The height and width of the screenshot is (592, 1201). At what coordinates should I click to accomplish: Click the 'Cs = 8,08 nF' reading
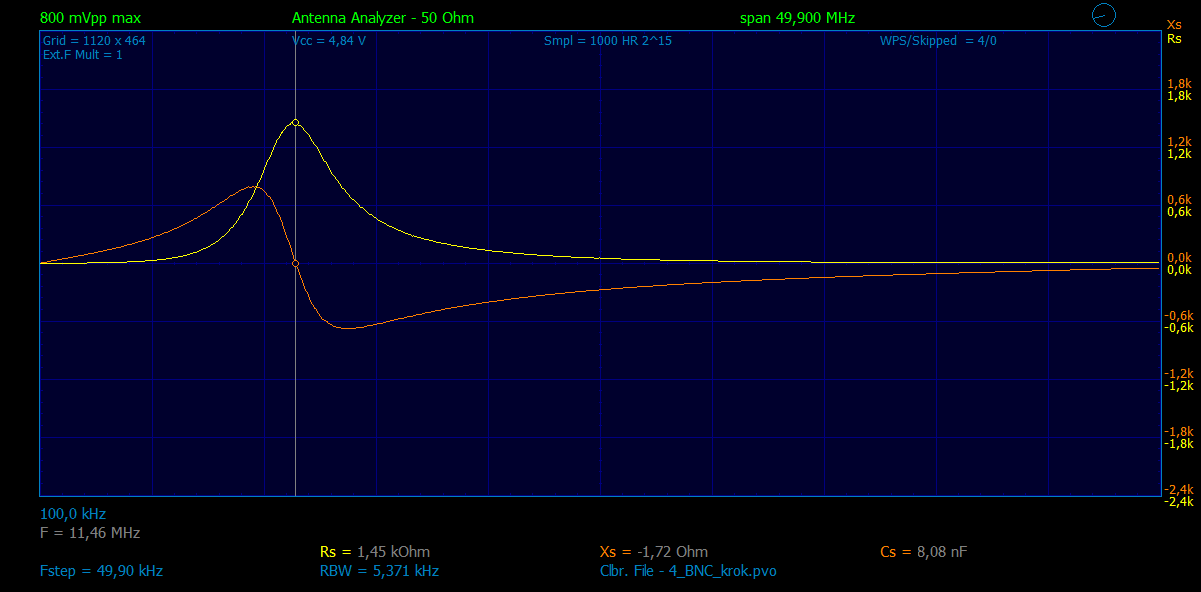point(923,552)
